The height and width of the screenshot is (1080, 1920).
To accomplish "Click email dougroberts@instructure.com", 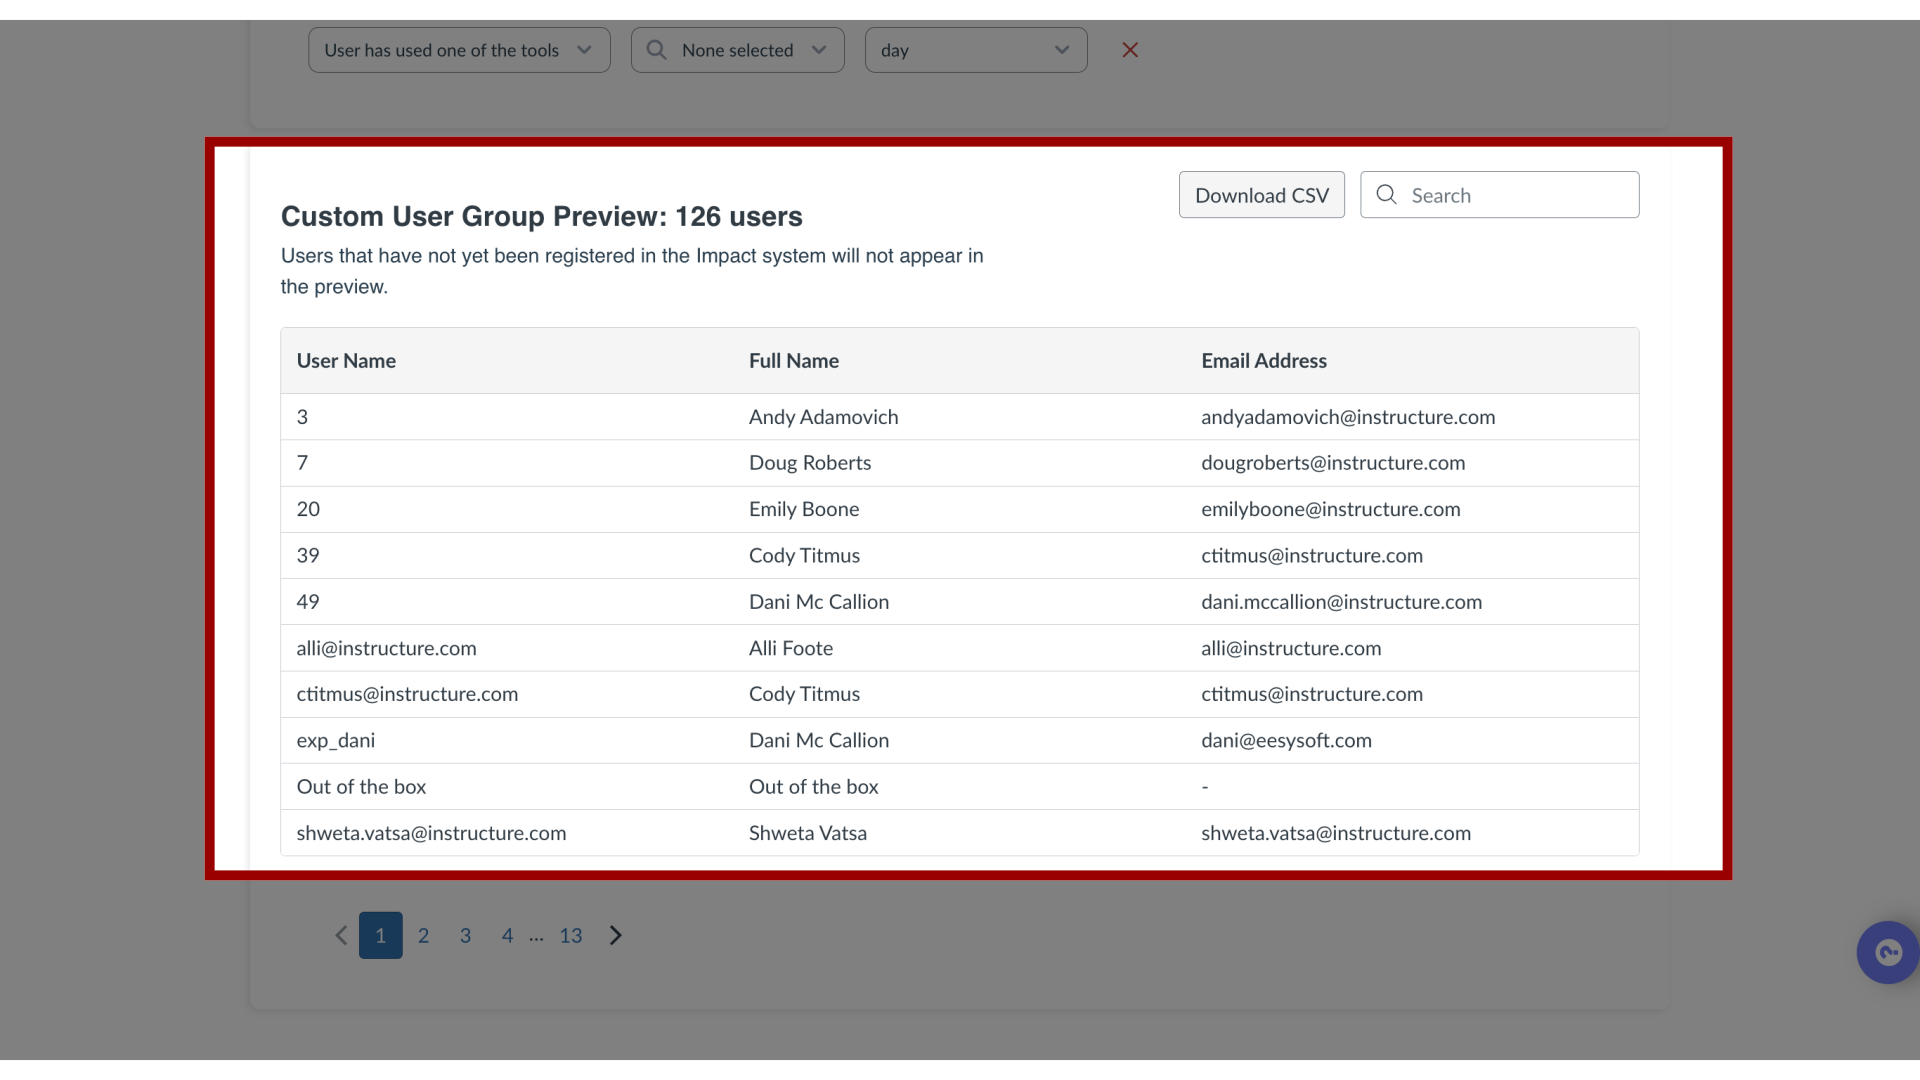I will 1333,463.
